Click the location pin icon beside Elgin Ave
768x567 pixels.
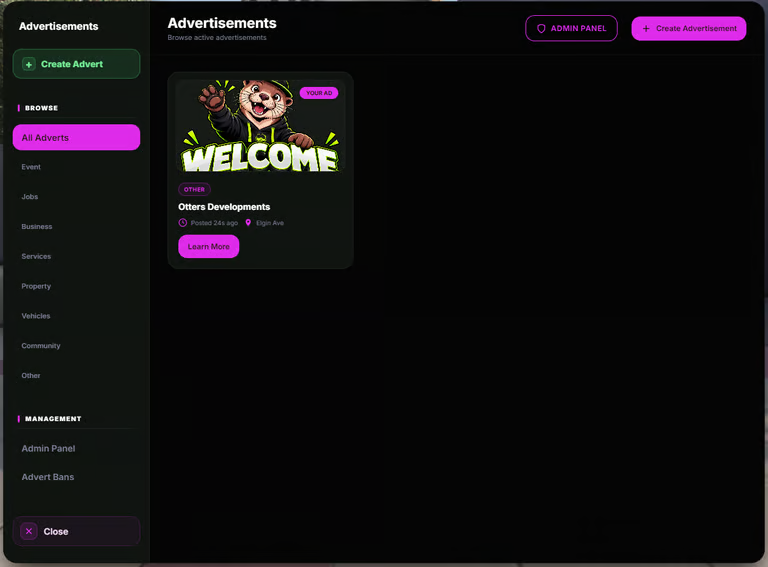(x=248, y=223)
